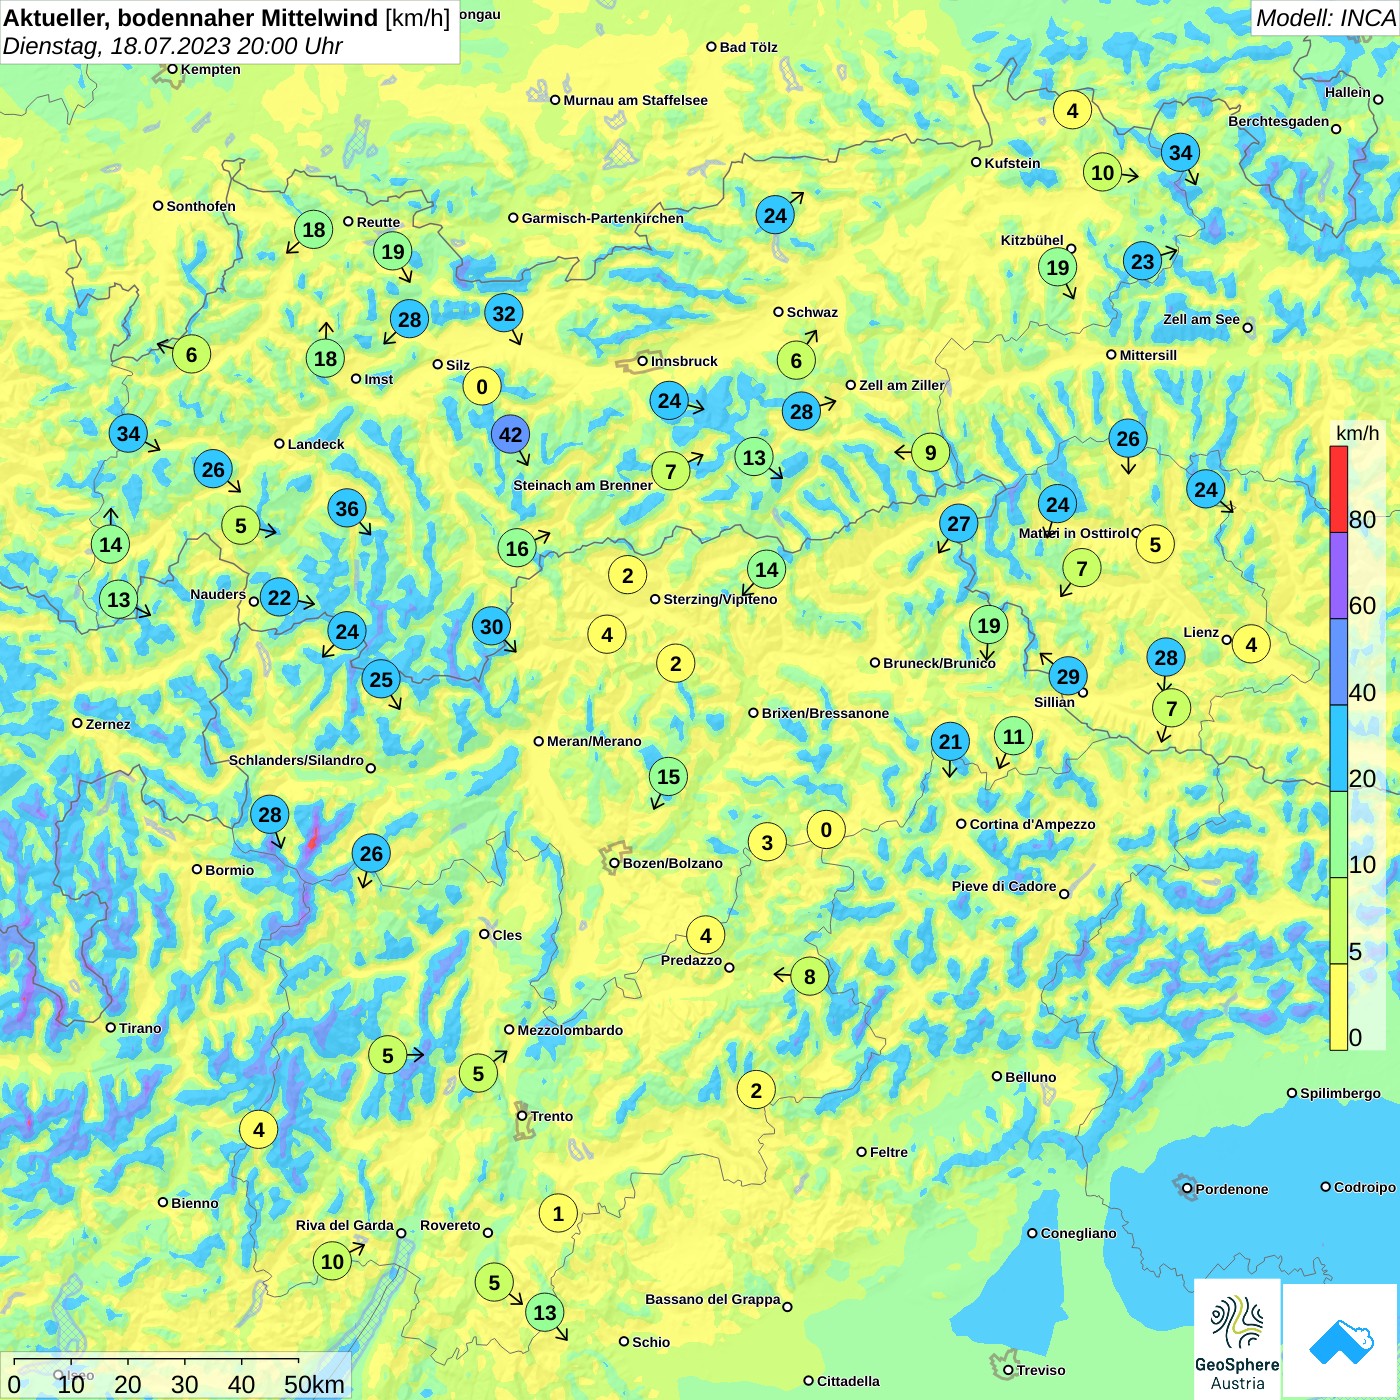The image size is (1400, 1400).
Task: Pick the 30 km/h wind station marker
Action: tap(492, 627)
